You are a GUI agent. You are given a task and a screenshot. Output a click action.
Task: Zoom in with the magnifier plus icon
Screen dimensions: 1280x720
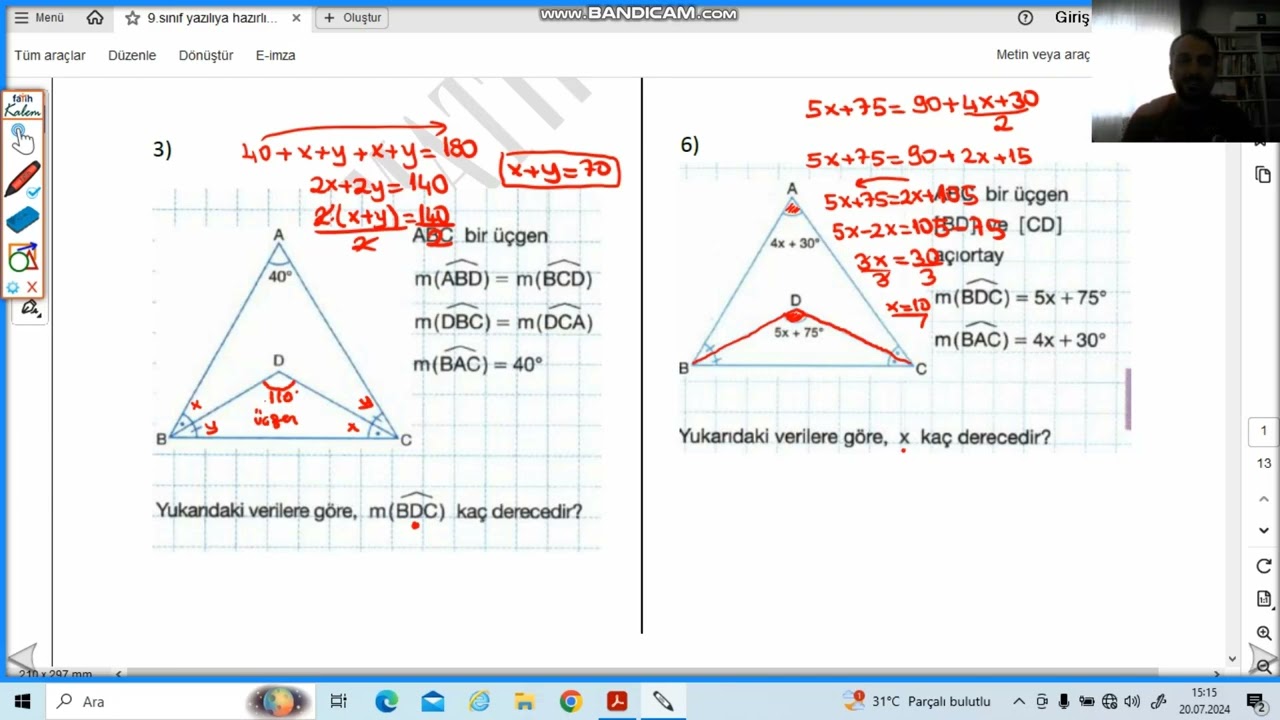[1263, 633]
